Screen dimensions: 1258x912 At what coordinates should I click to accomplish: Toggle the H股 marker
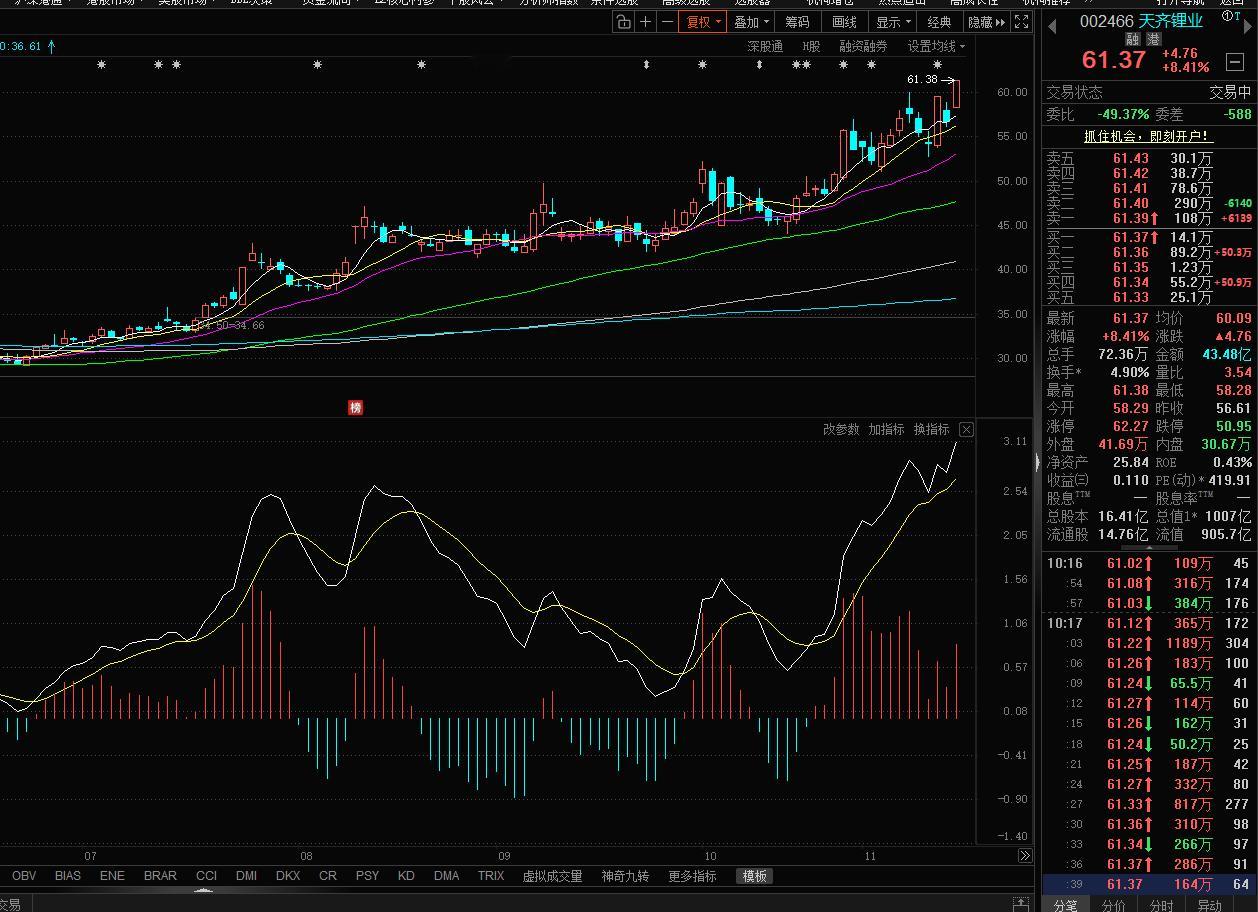811,46
